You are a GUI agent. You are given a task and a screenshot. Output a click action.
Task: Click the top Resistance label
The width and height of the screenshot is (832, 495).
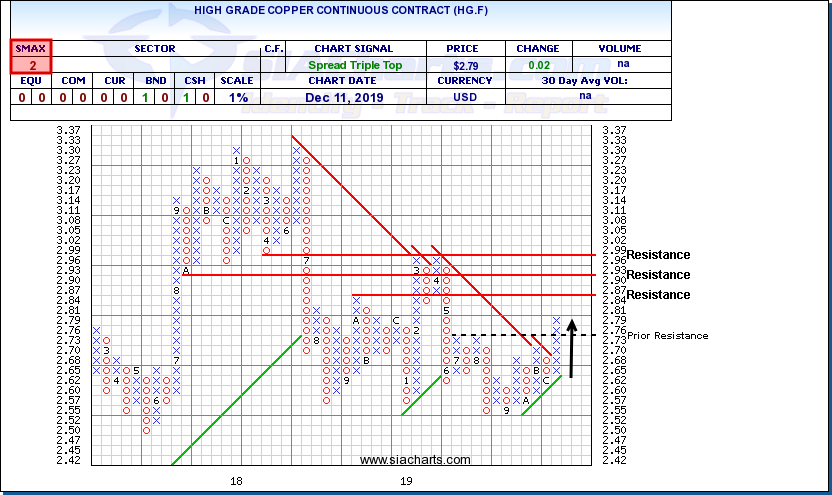coord(657,255)
